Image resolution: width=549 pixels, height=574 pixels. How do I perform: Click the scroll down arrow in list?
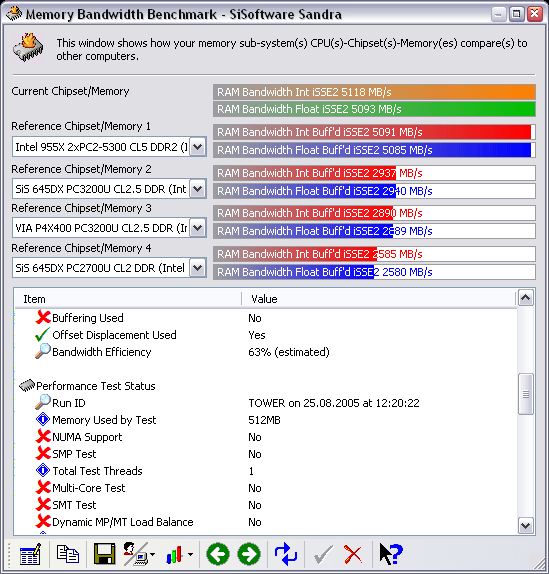click(x=526, y=526)
